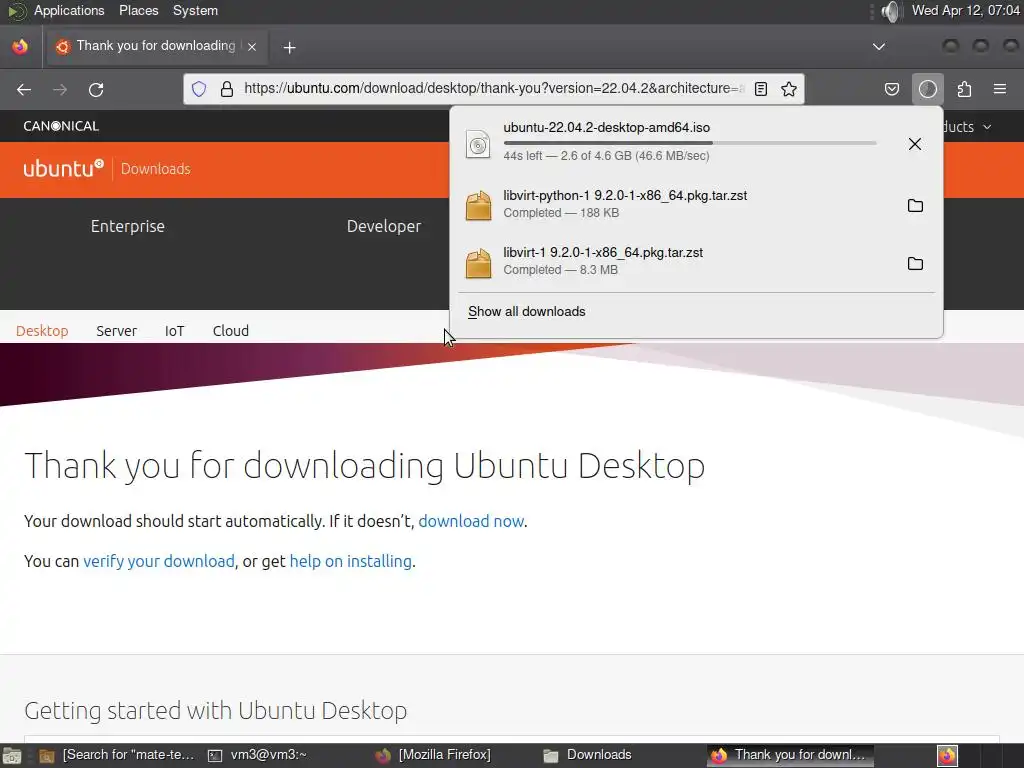Viewport: 1024px width, 768px height.
Task: Open the Enterprise navigation item
Action: point(128,226)
